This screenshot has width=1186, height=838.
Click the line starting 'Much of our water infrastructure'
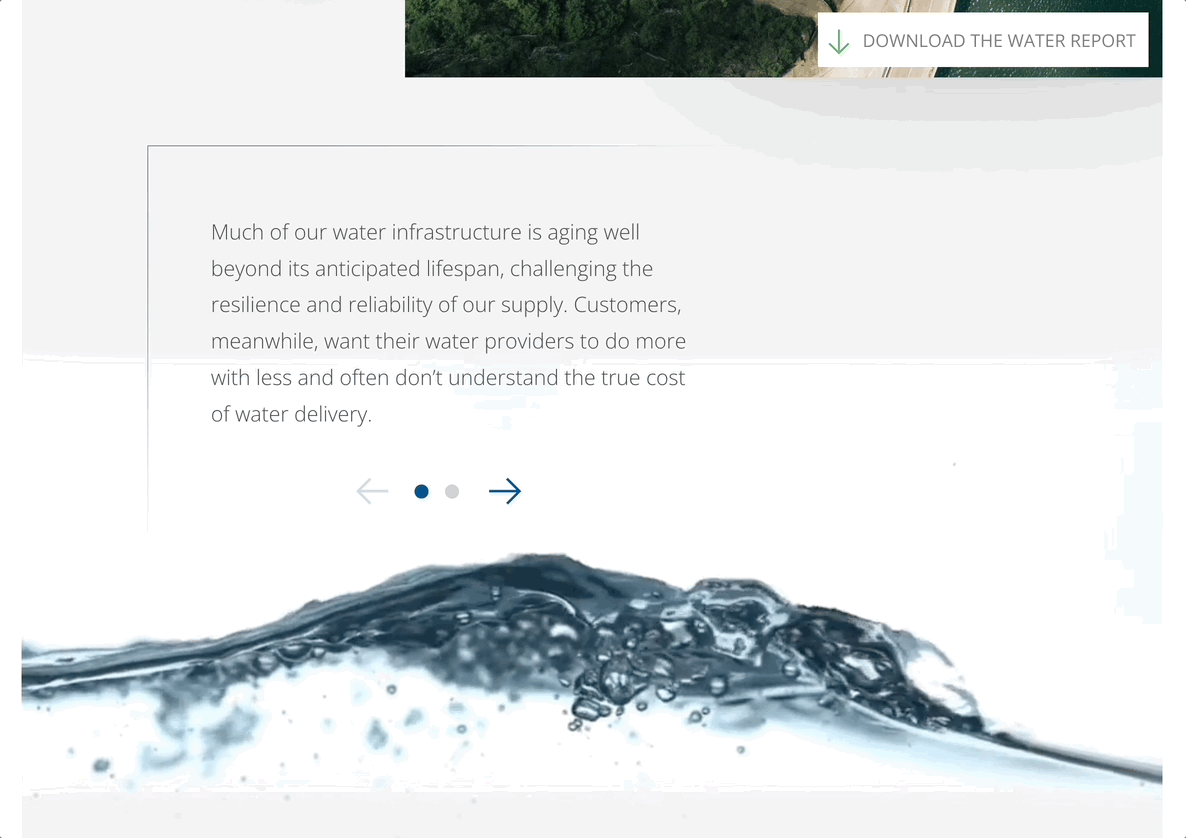coord(425,232)
